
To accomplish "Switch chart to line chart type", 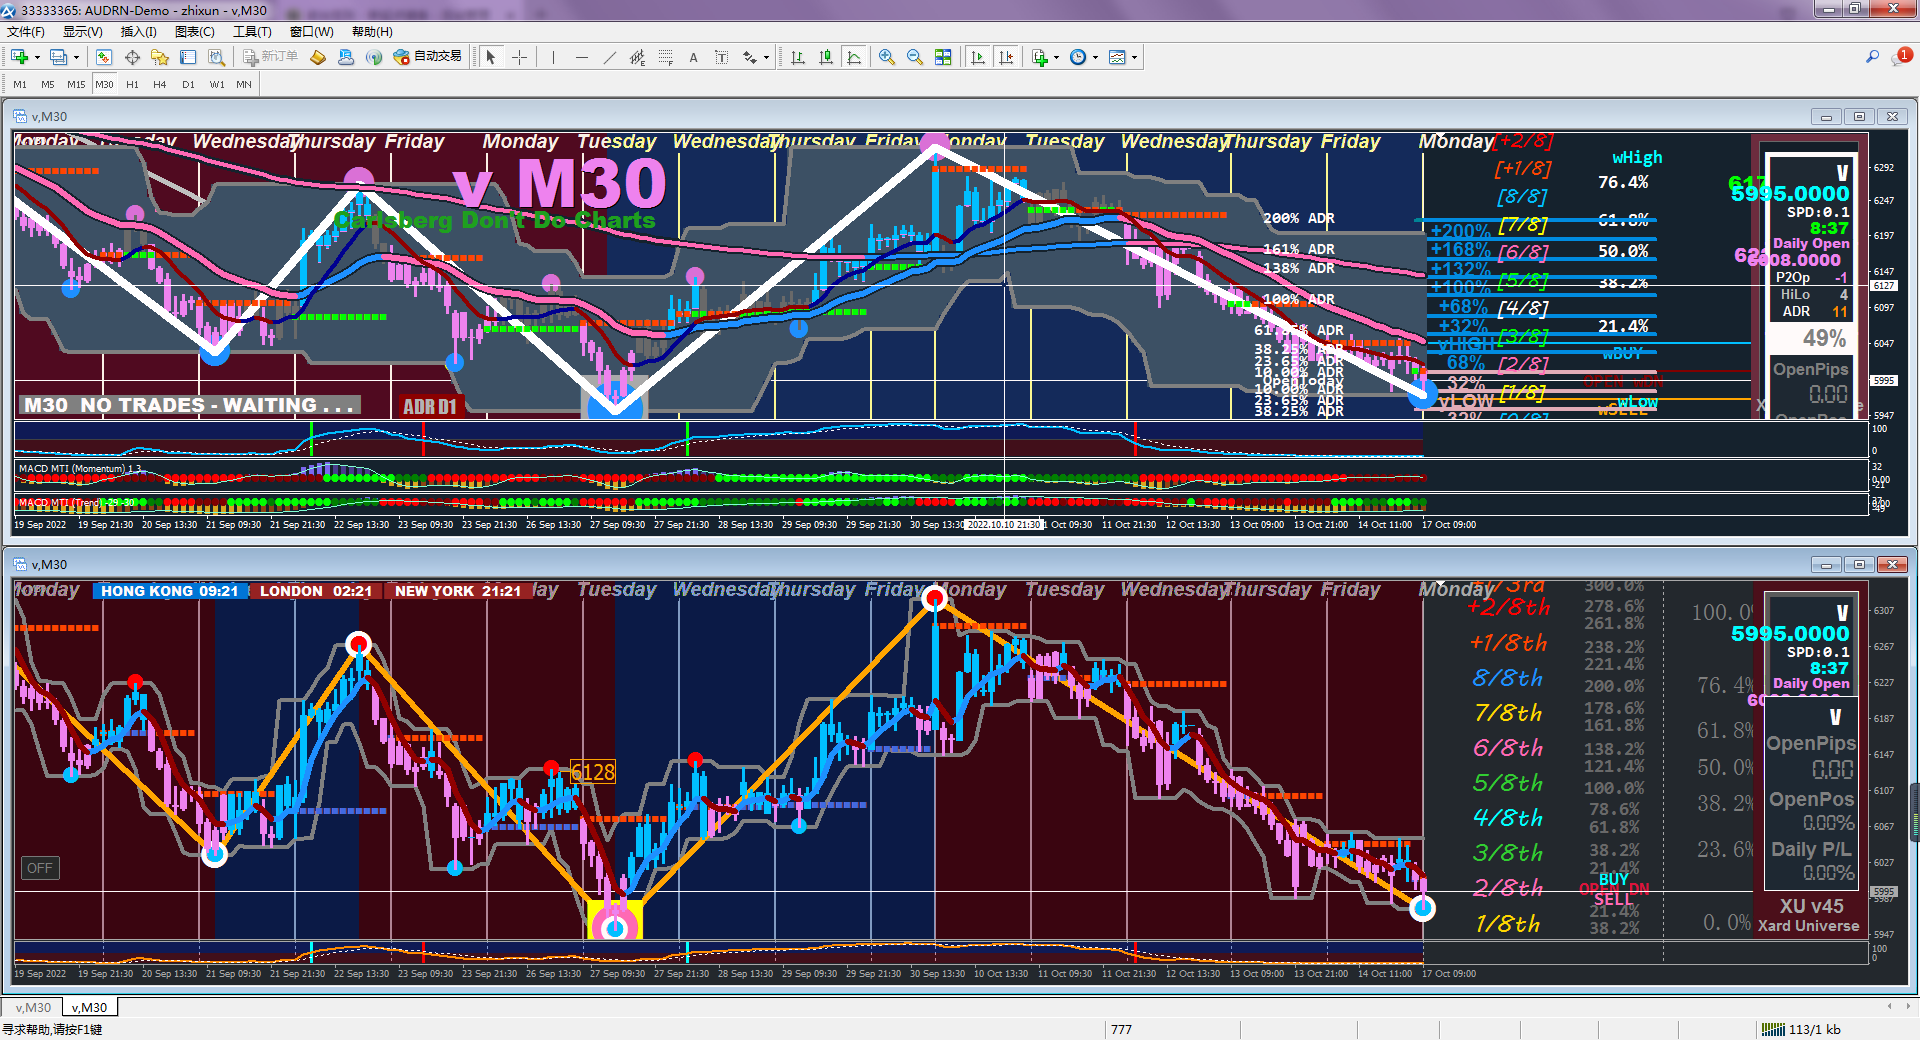I will pos(854,57).
